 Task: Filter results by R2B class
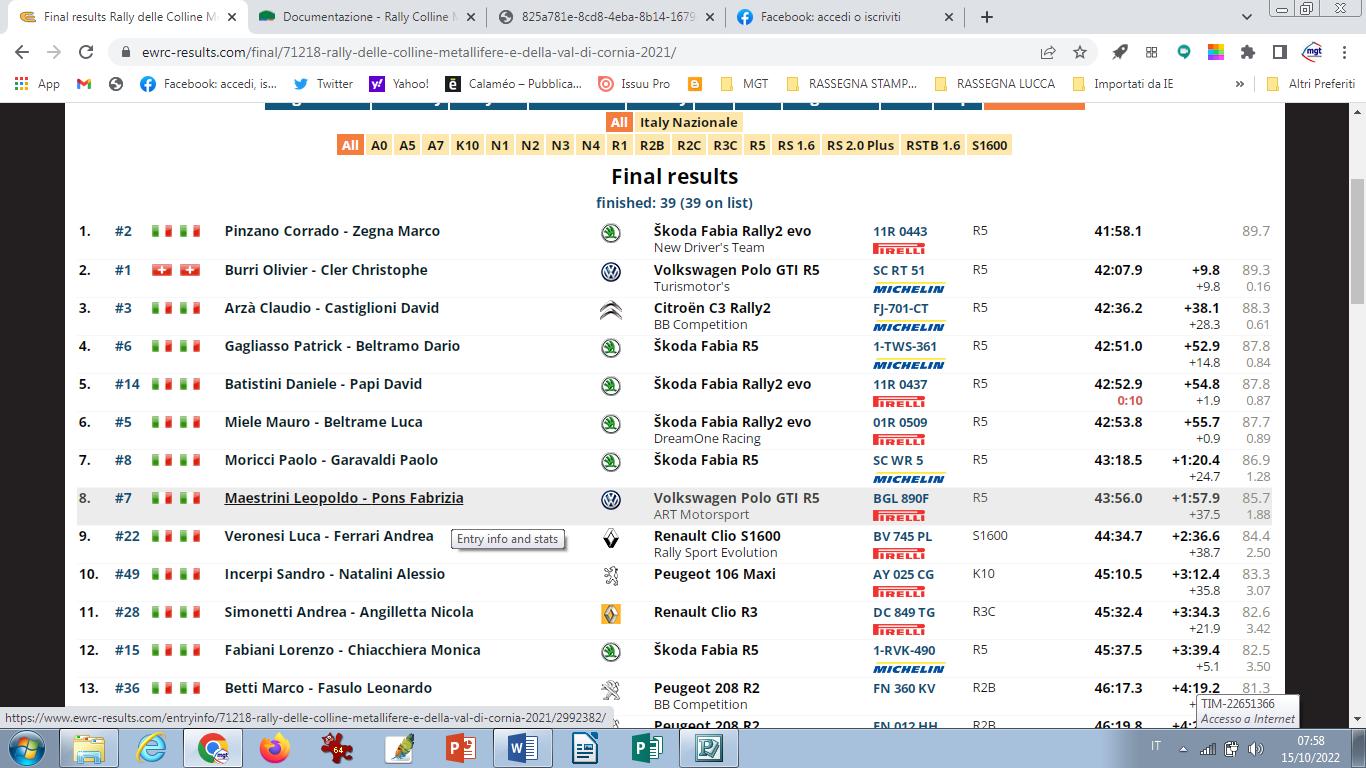tap(652, 145)
